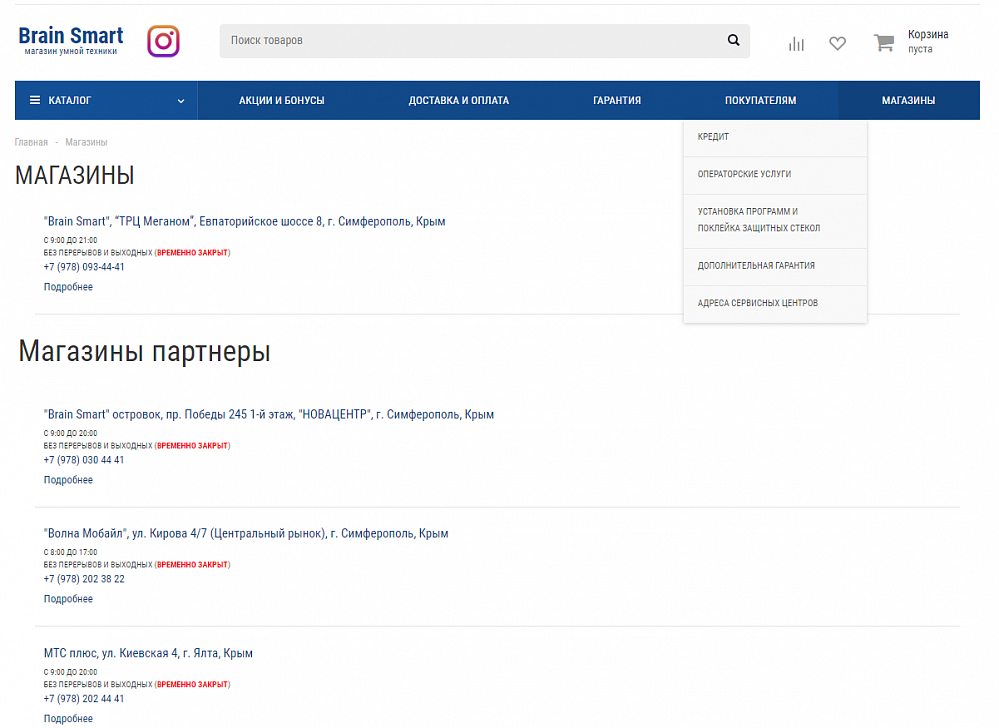This screenshot has height=728, width=999.
Task: Open the Instagram icon link
Action: coord(163,41)
